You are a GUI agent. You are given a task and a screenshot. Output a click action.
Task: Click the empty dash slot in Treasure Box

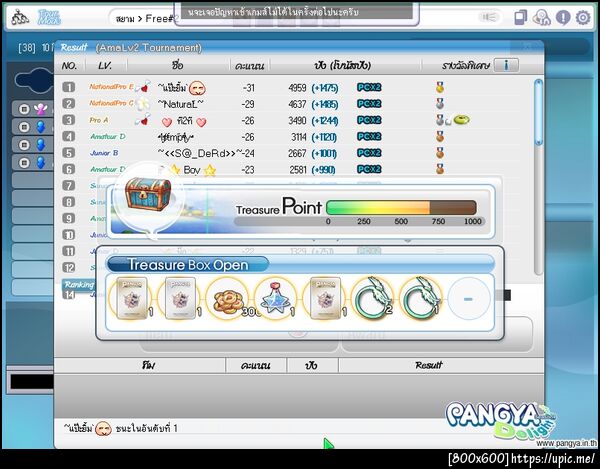(469, 299)
